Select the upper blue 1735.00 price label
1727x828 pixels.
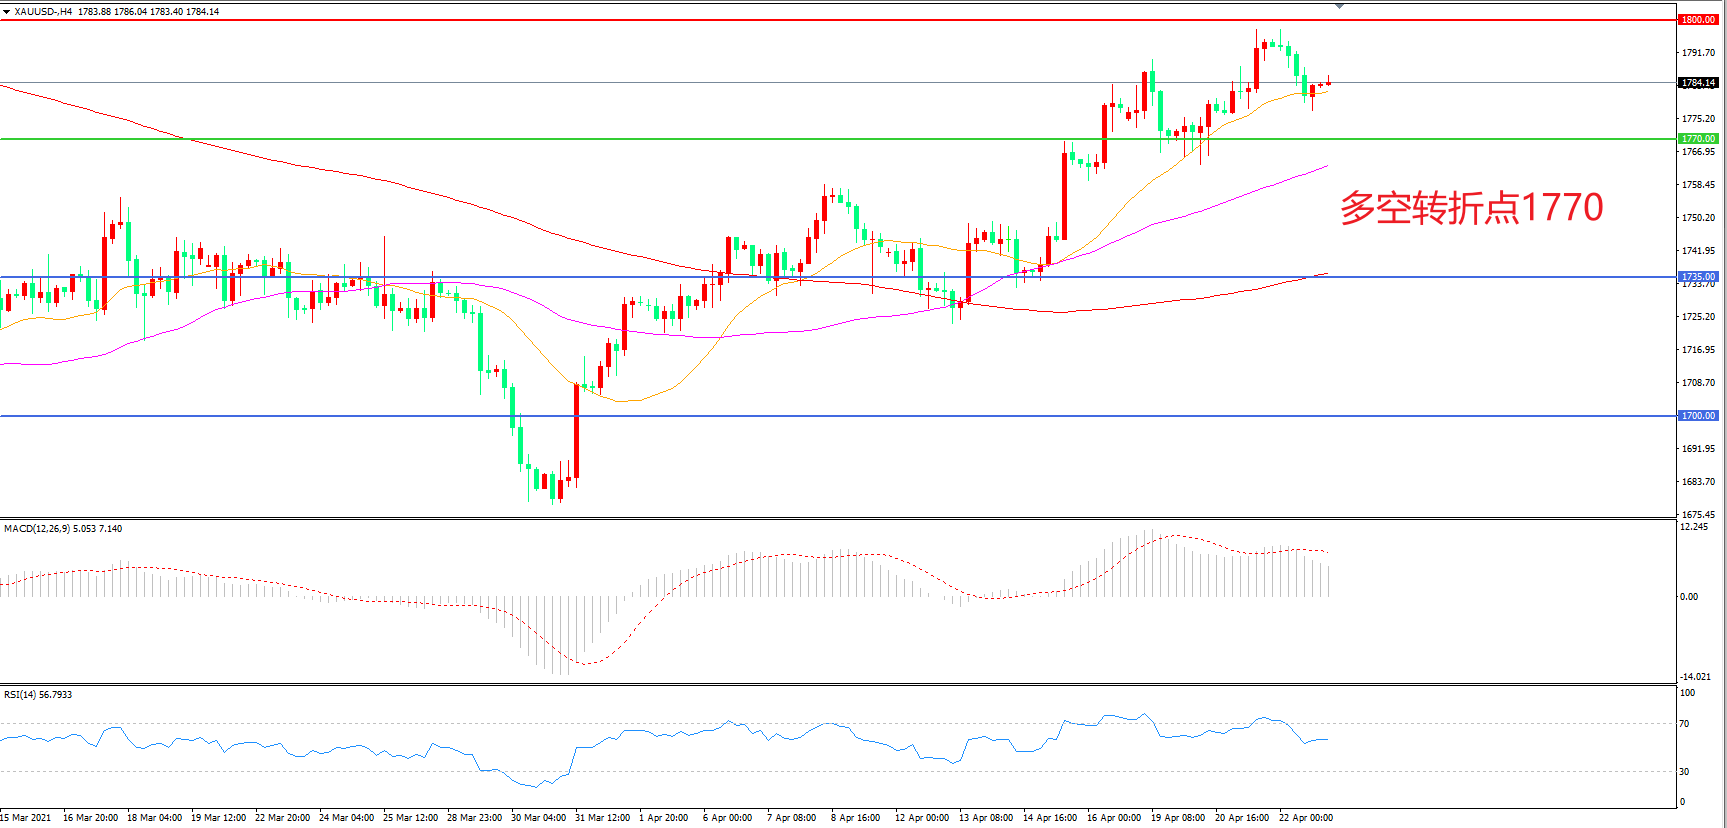click(1697, 277)
